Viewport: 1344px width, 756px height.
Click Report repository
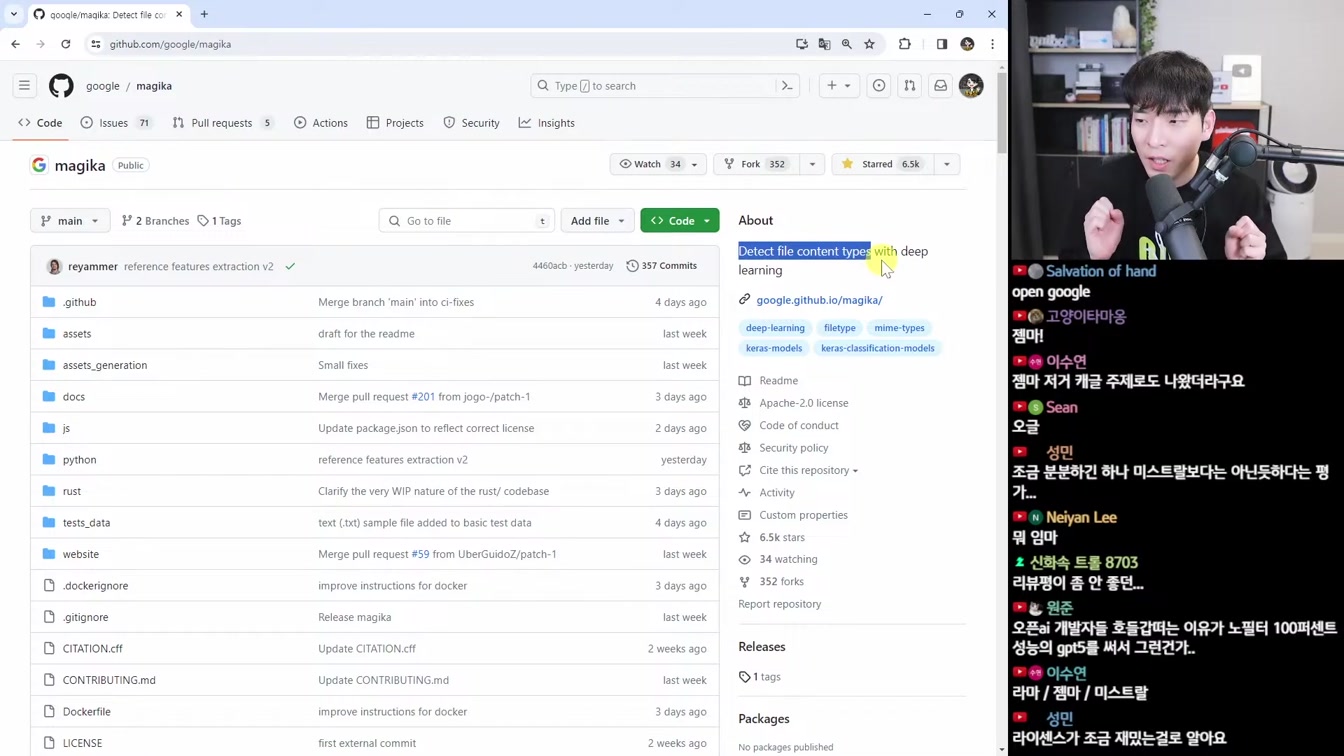[x=779, y=604]
